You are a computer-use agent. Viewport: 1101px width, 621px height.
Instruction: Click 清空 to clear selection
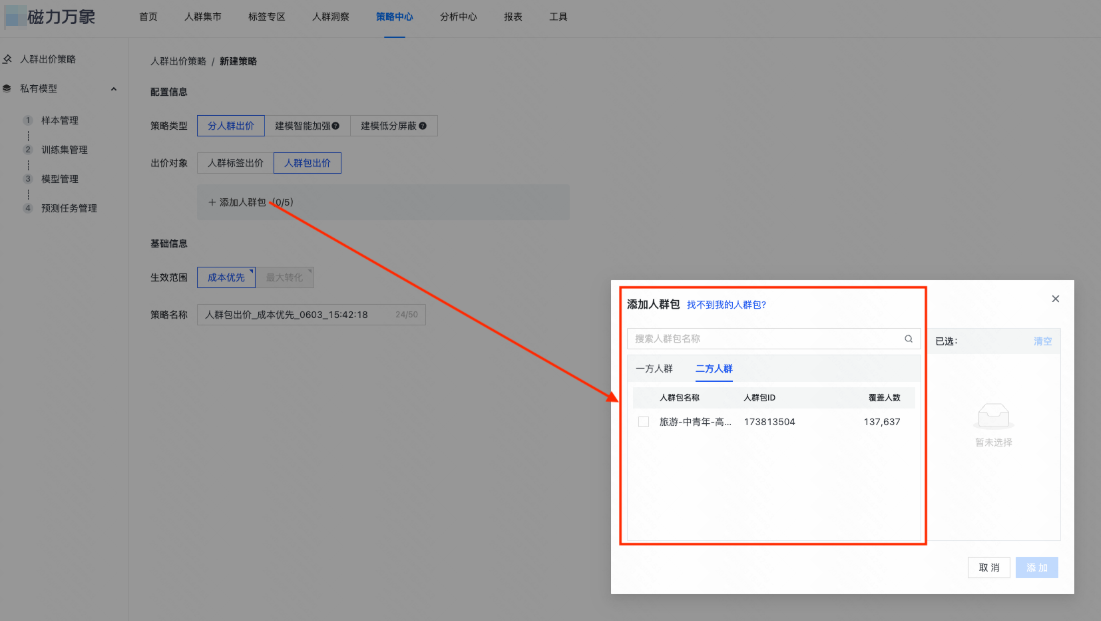pyautogui.click(x=1042, y=341)
